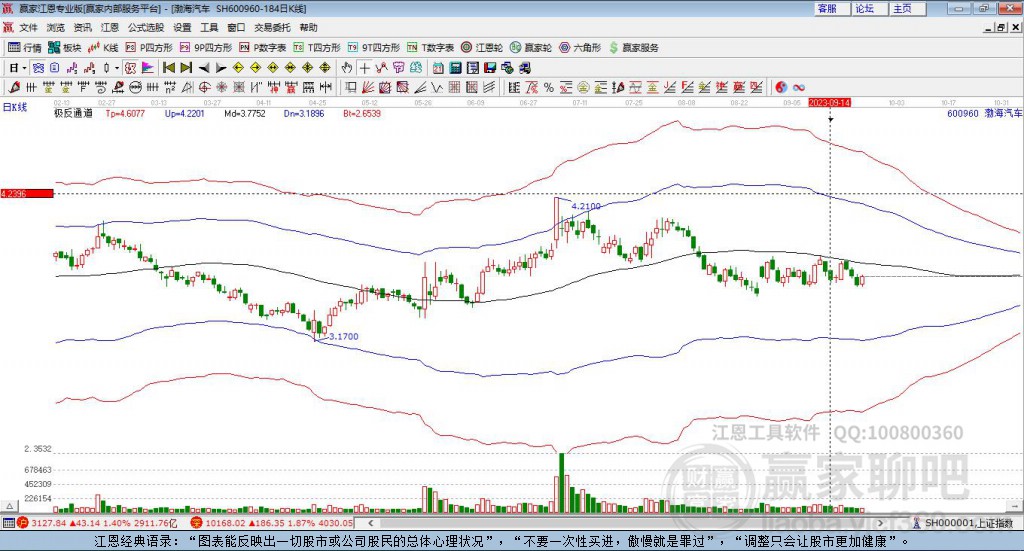Open the T四方形 tool
This screenshot has height=551, width=1024.
click(317, 48)
